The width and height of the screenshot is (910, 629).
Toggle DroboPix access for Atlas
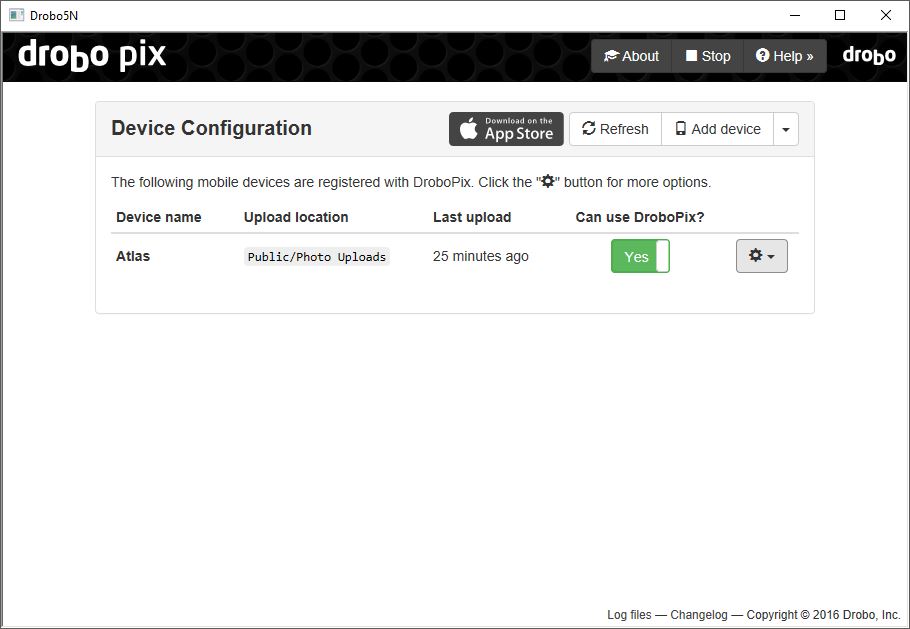click(640, 256)
